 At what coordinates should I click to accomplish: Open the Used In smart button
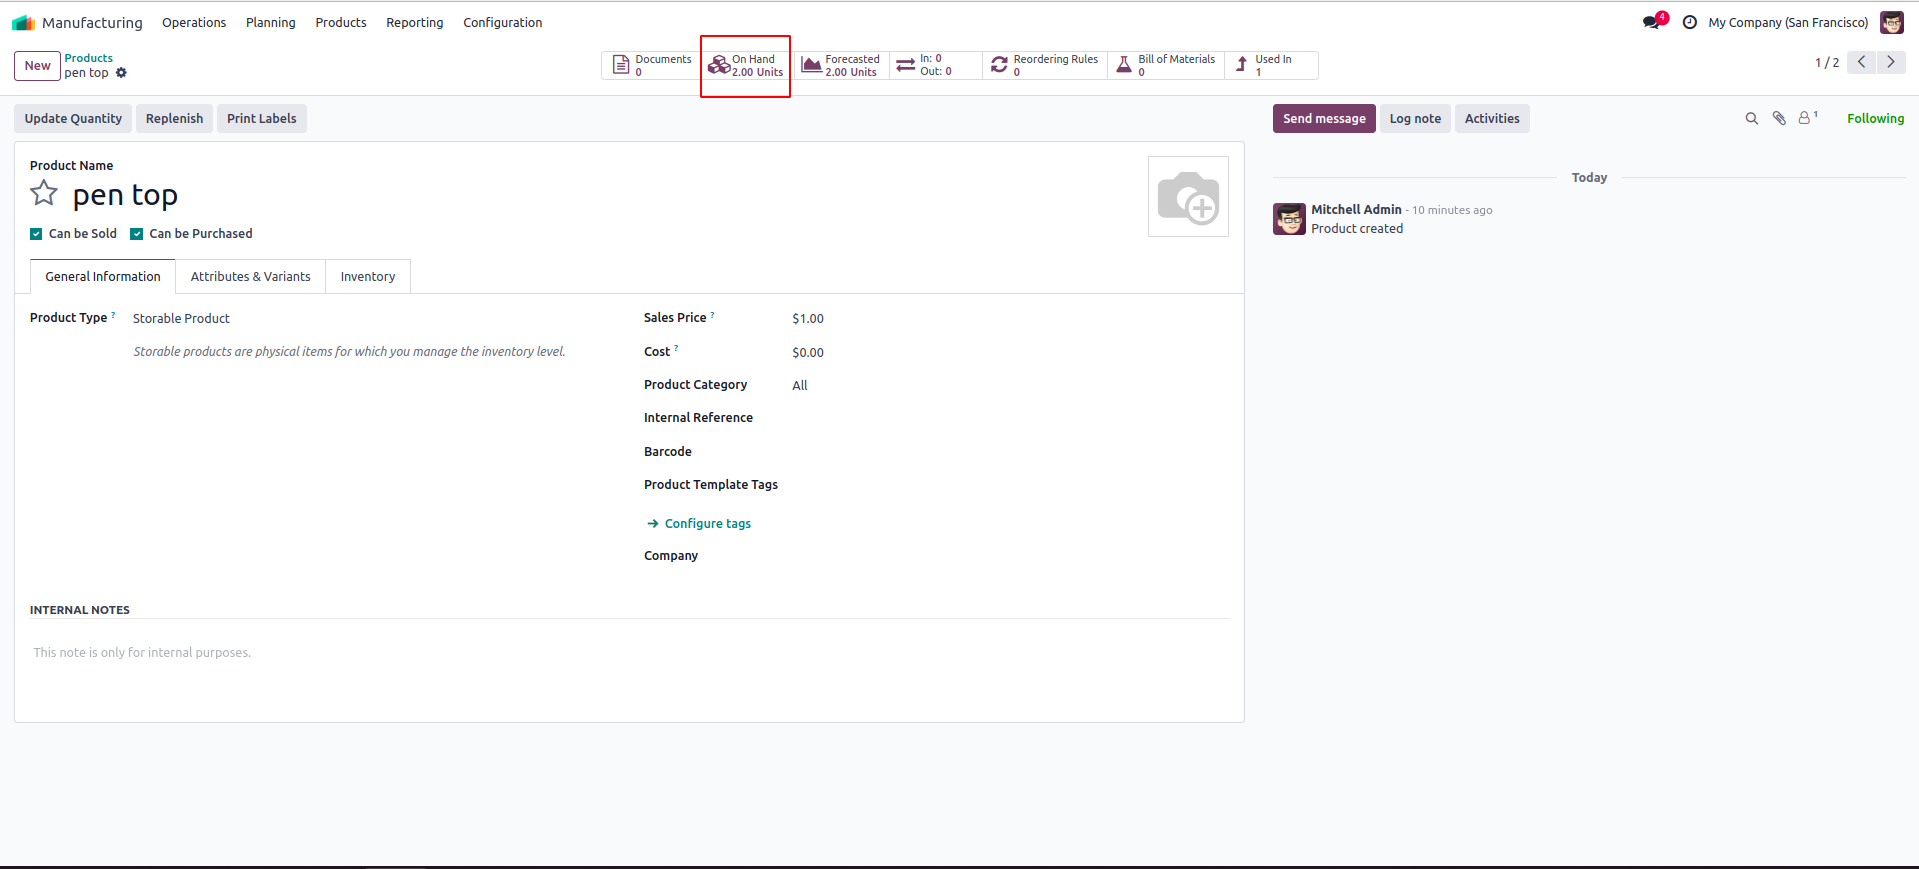click(x=1271, y=65)
